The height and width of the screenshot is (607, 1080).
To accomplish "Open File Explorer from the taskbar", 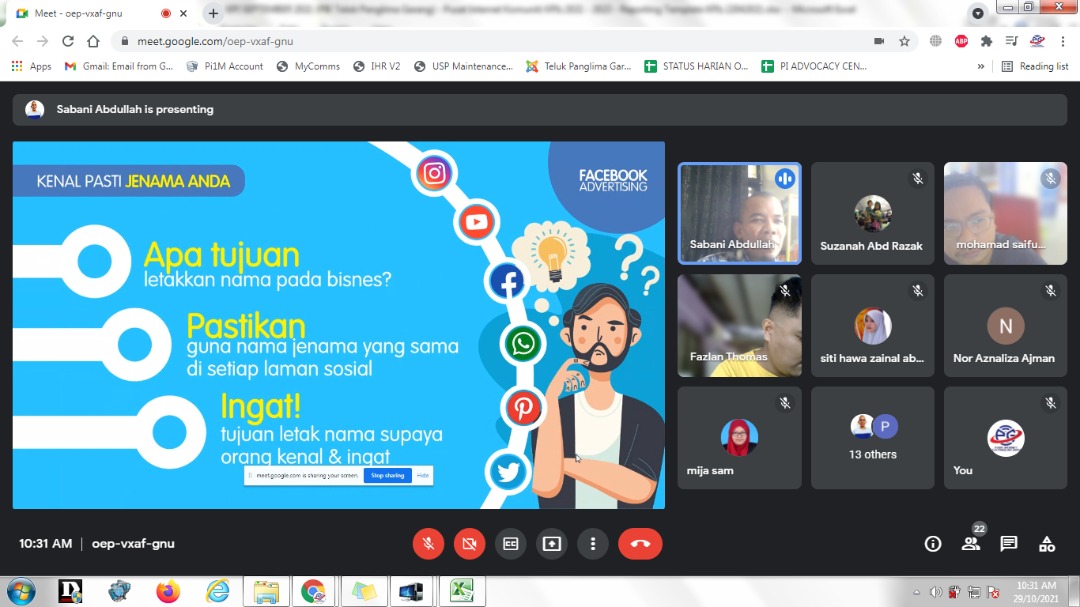I will 266,592.
